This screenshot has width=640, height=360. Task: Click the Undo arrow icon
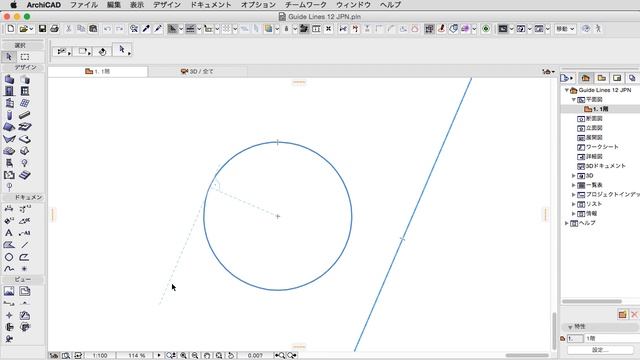click(107, 29)
